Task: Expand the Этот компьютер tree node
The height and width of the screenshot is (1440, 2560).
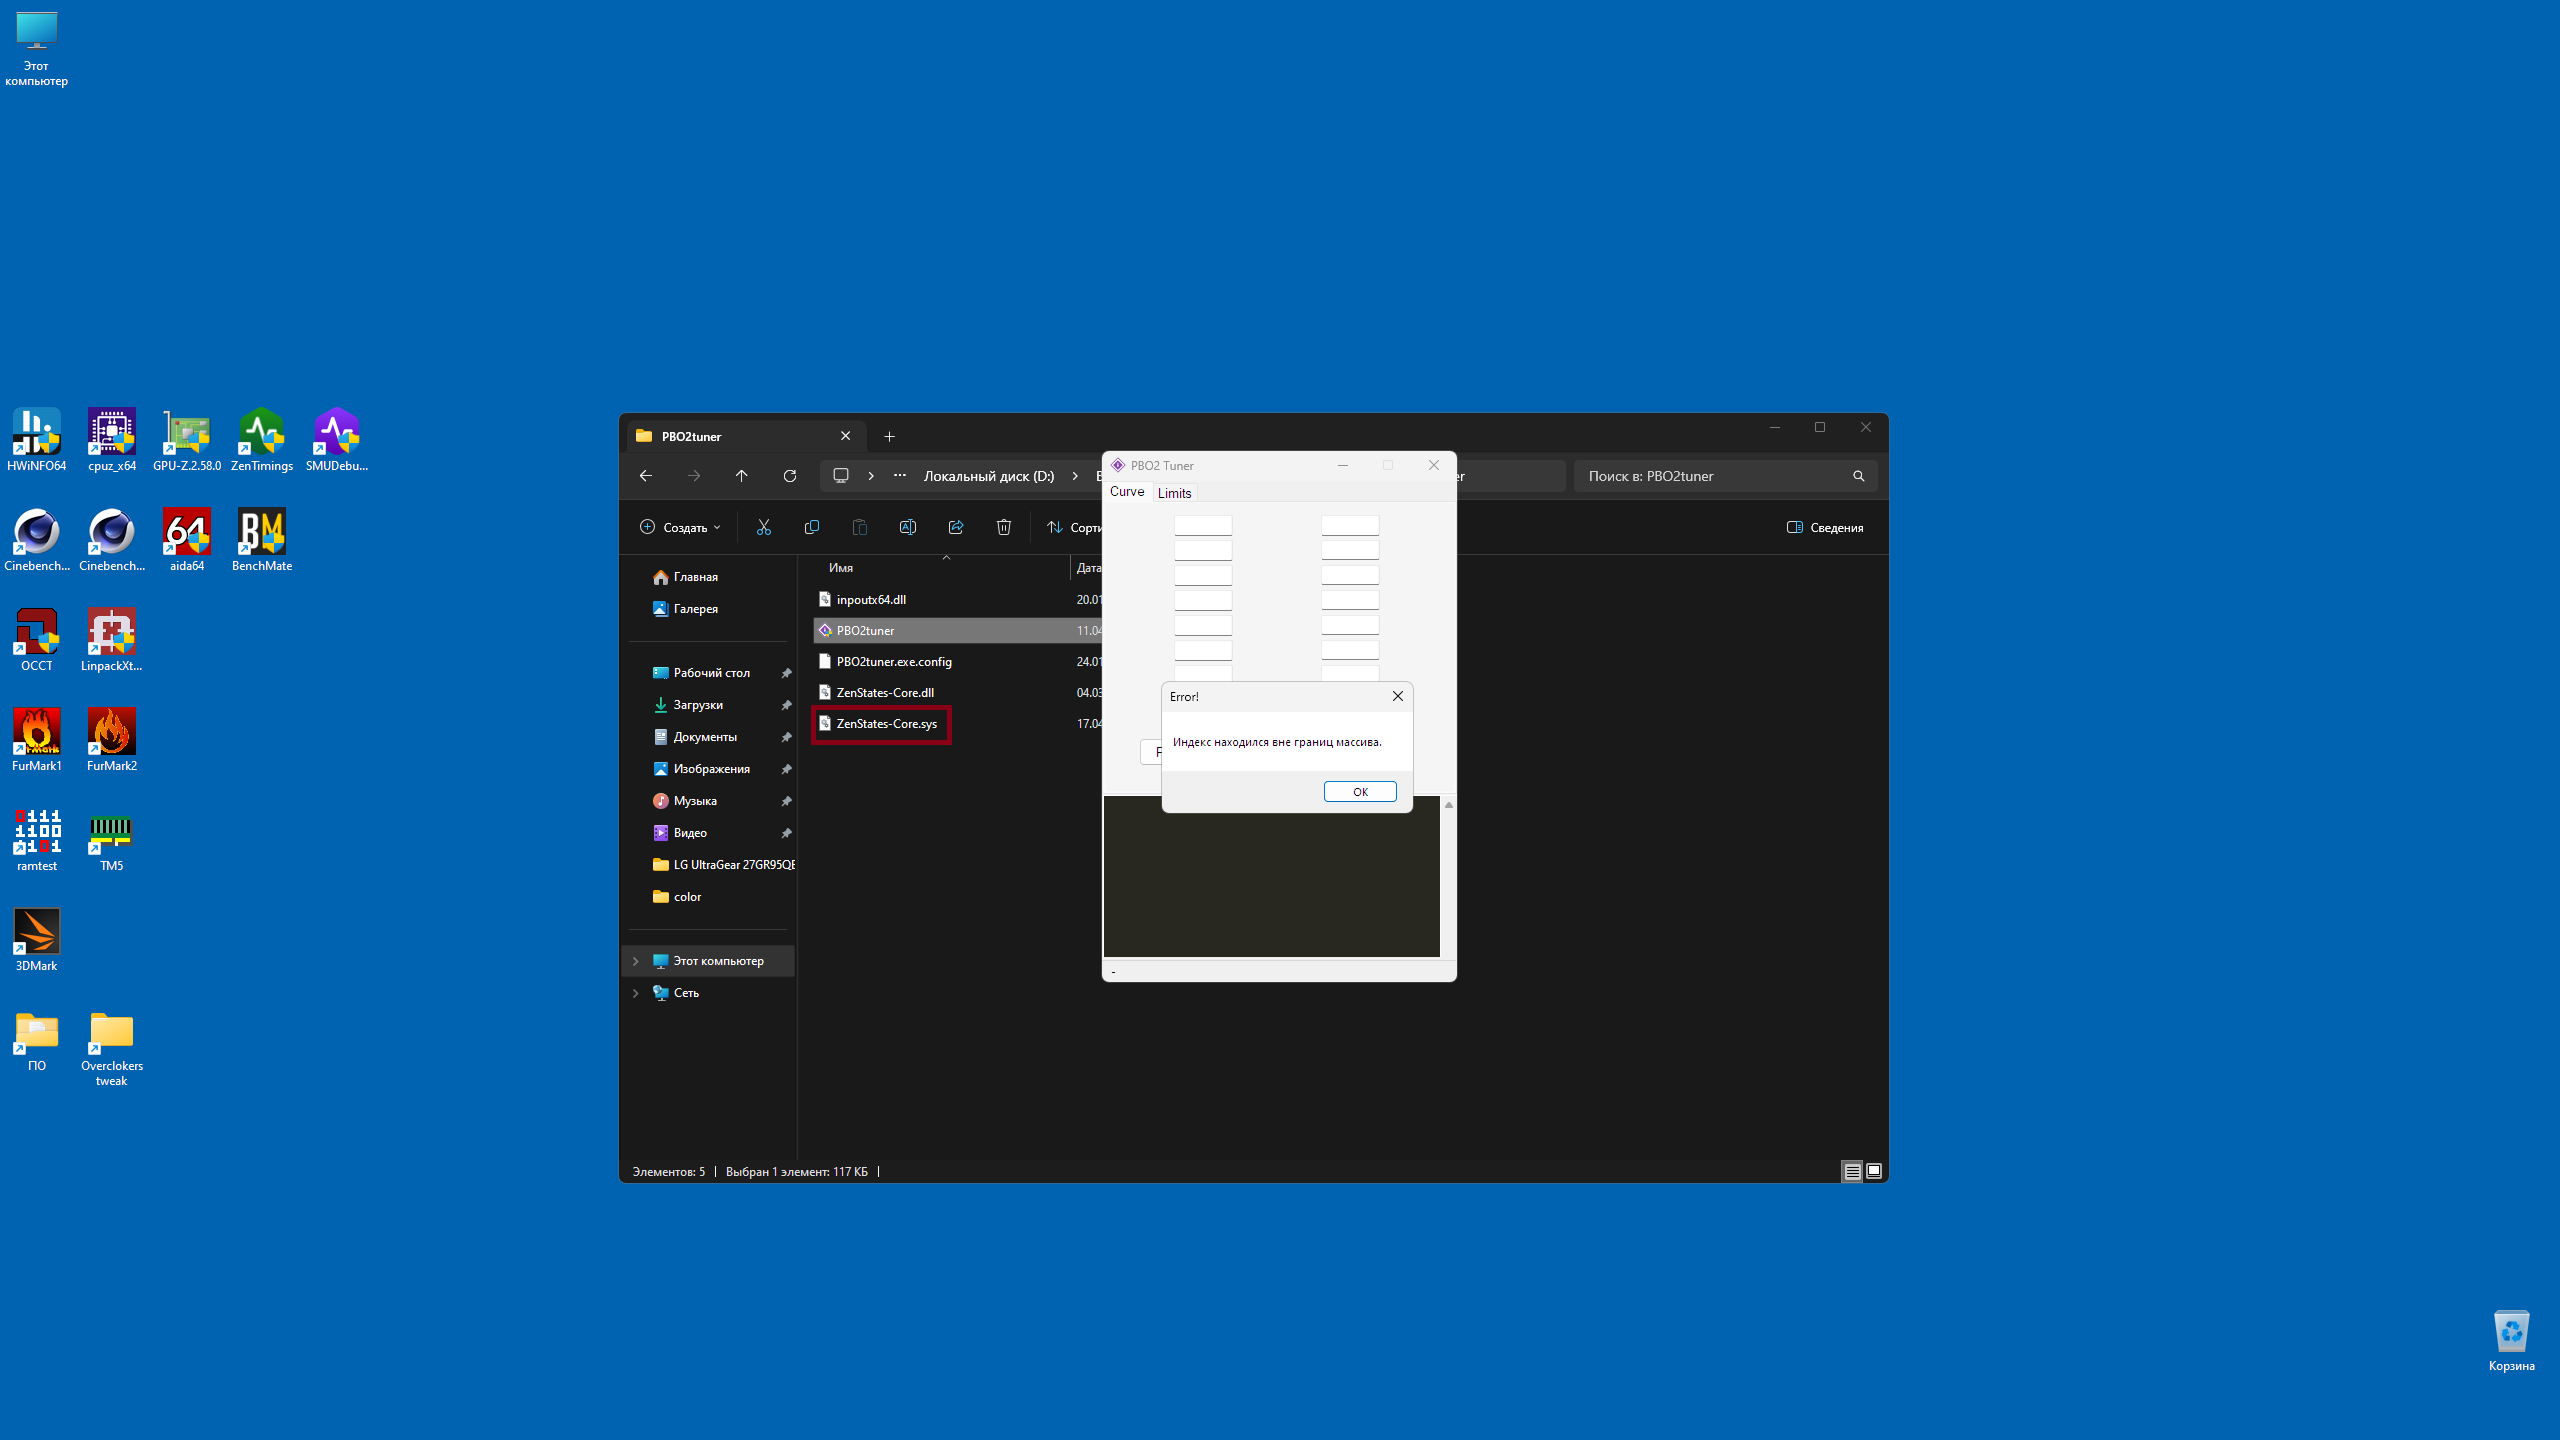Action: tap(635, 961)
